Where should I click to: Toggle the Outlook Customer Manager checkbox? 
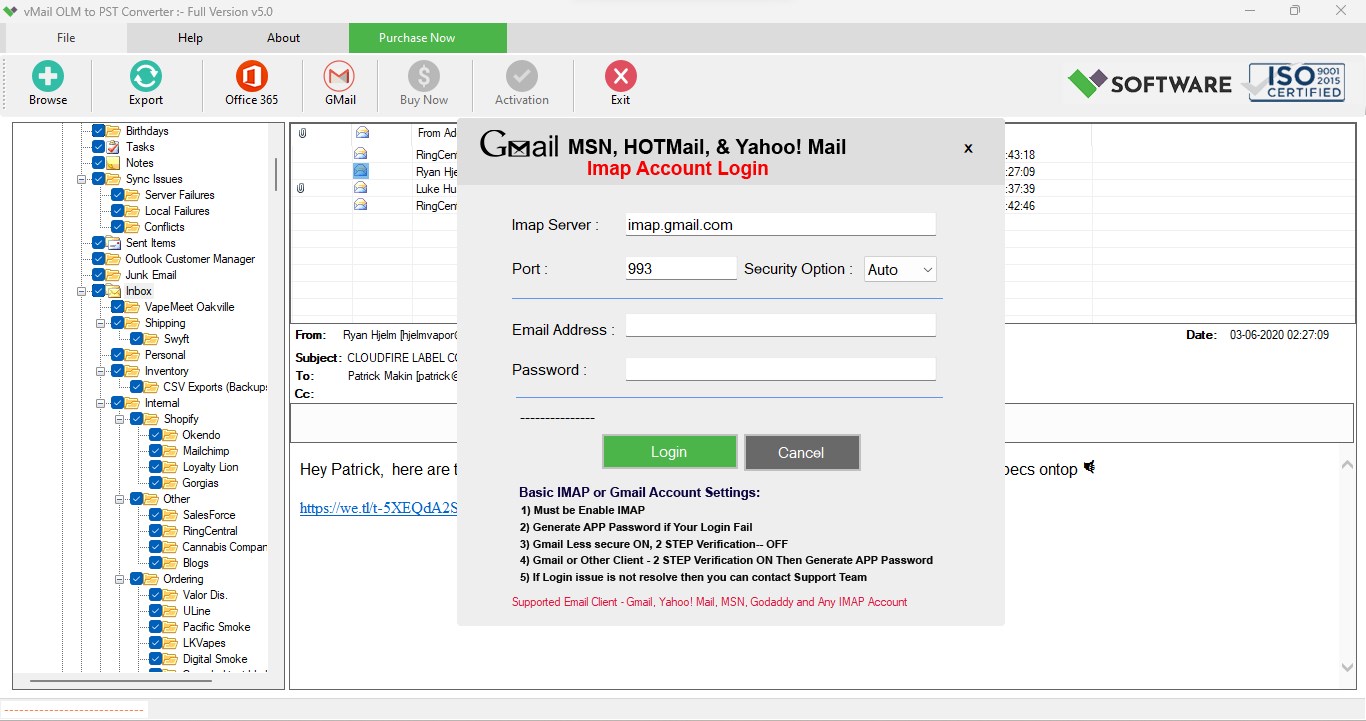(99, 259)
